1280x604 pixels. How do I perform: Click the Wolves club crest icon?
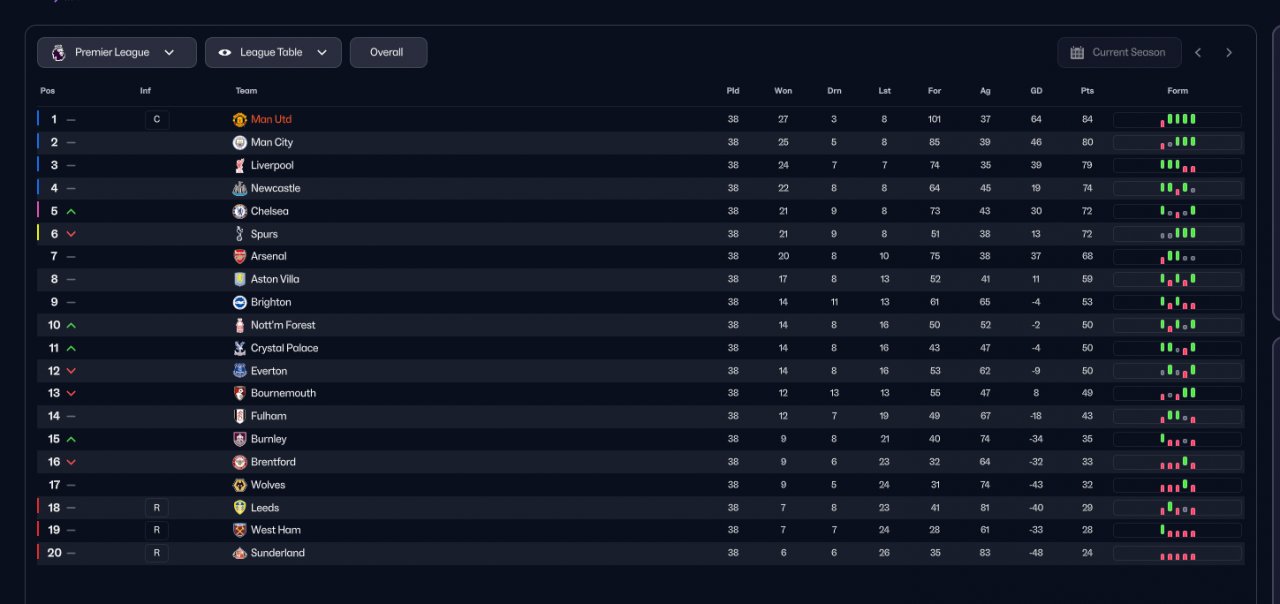tap(239, 485)
